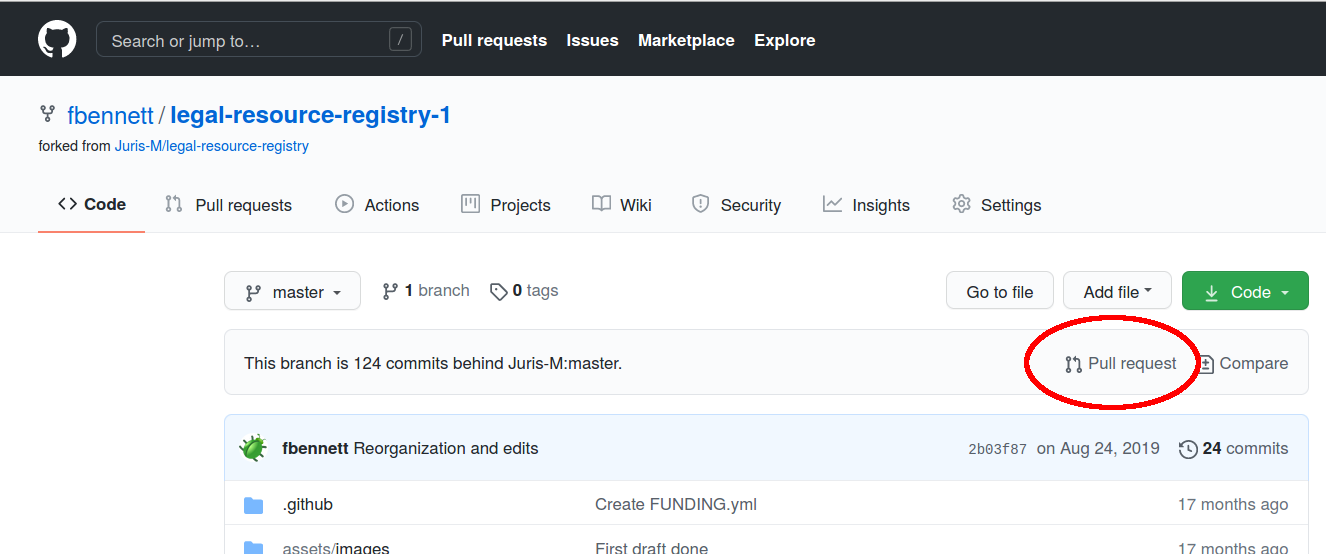Click 'on Aug 24, 2019' commit date

point(1098,448)
